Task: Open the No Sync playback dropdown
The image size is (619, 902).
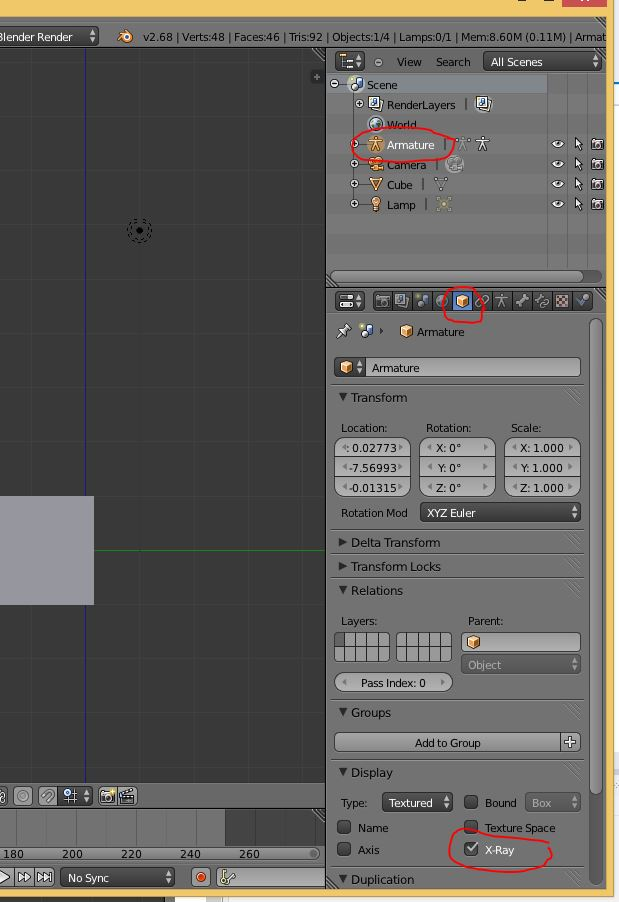Action: click(117, 877)
